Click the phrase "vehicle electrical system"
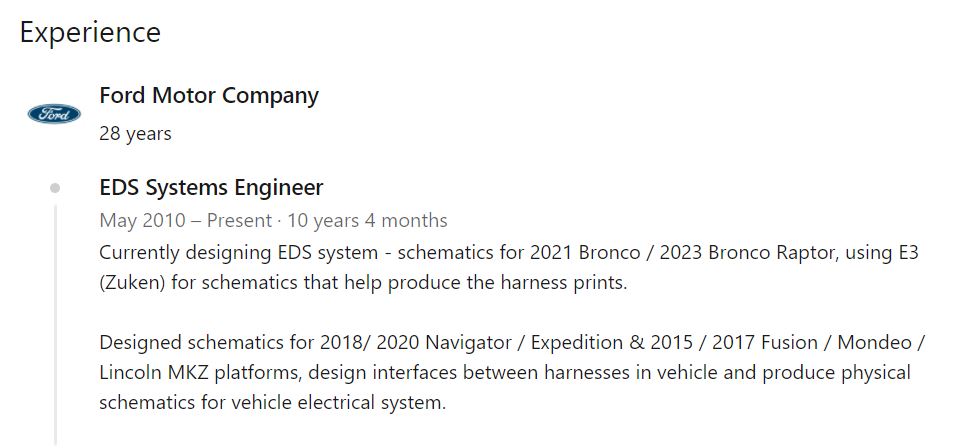 point(338,402)
